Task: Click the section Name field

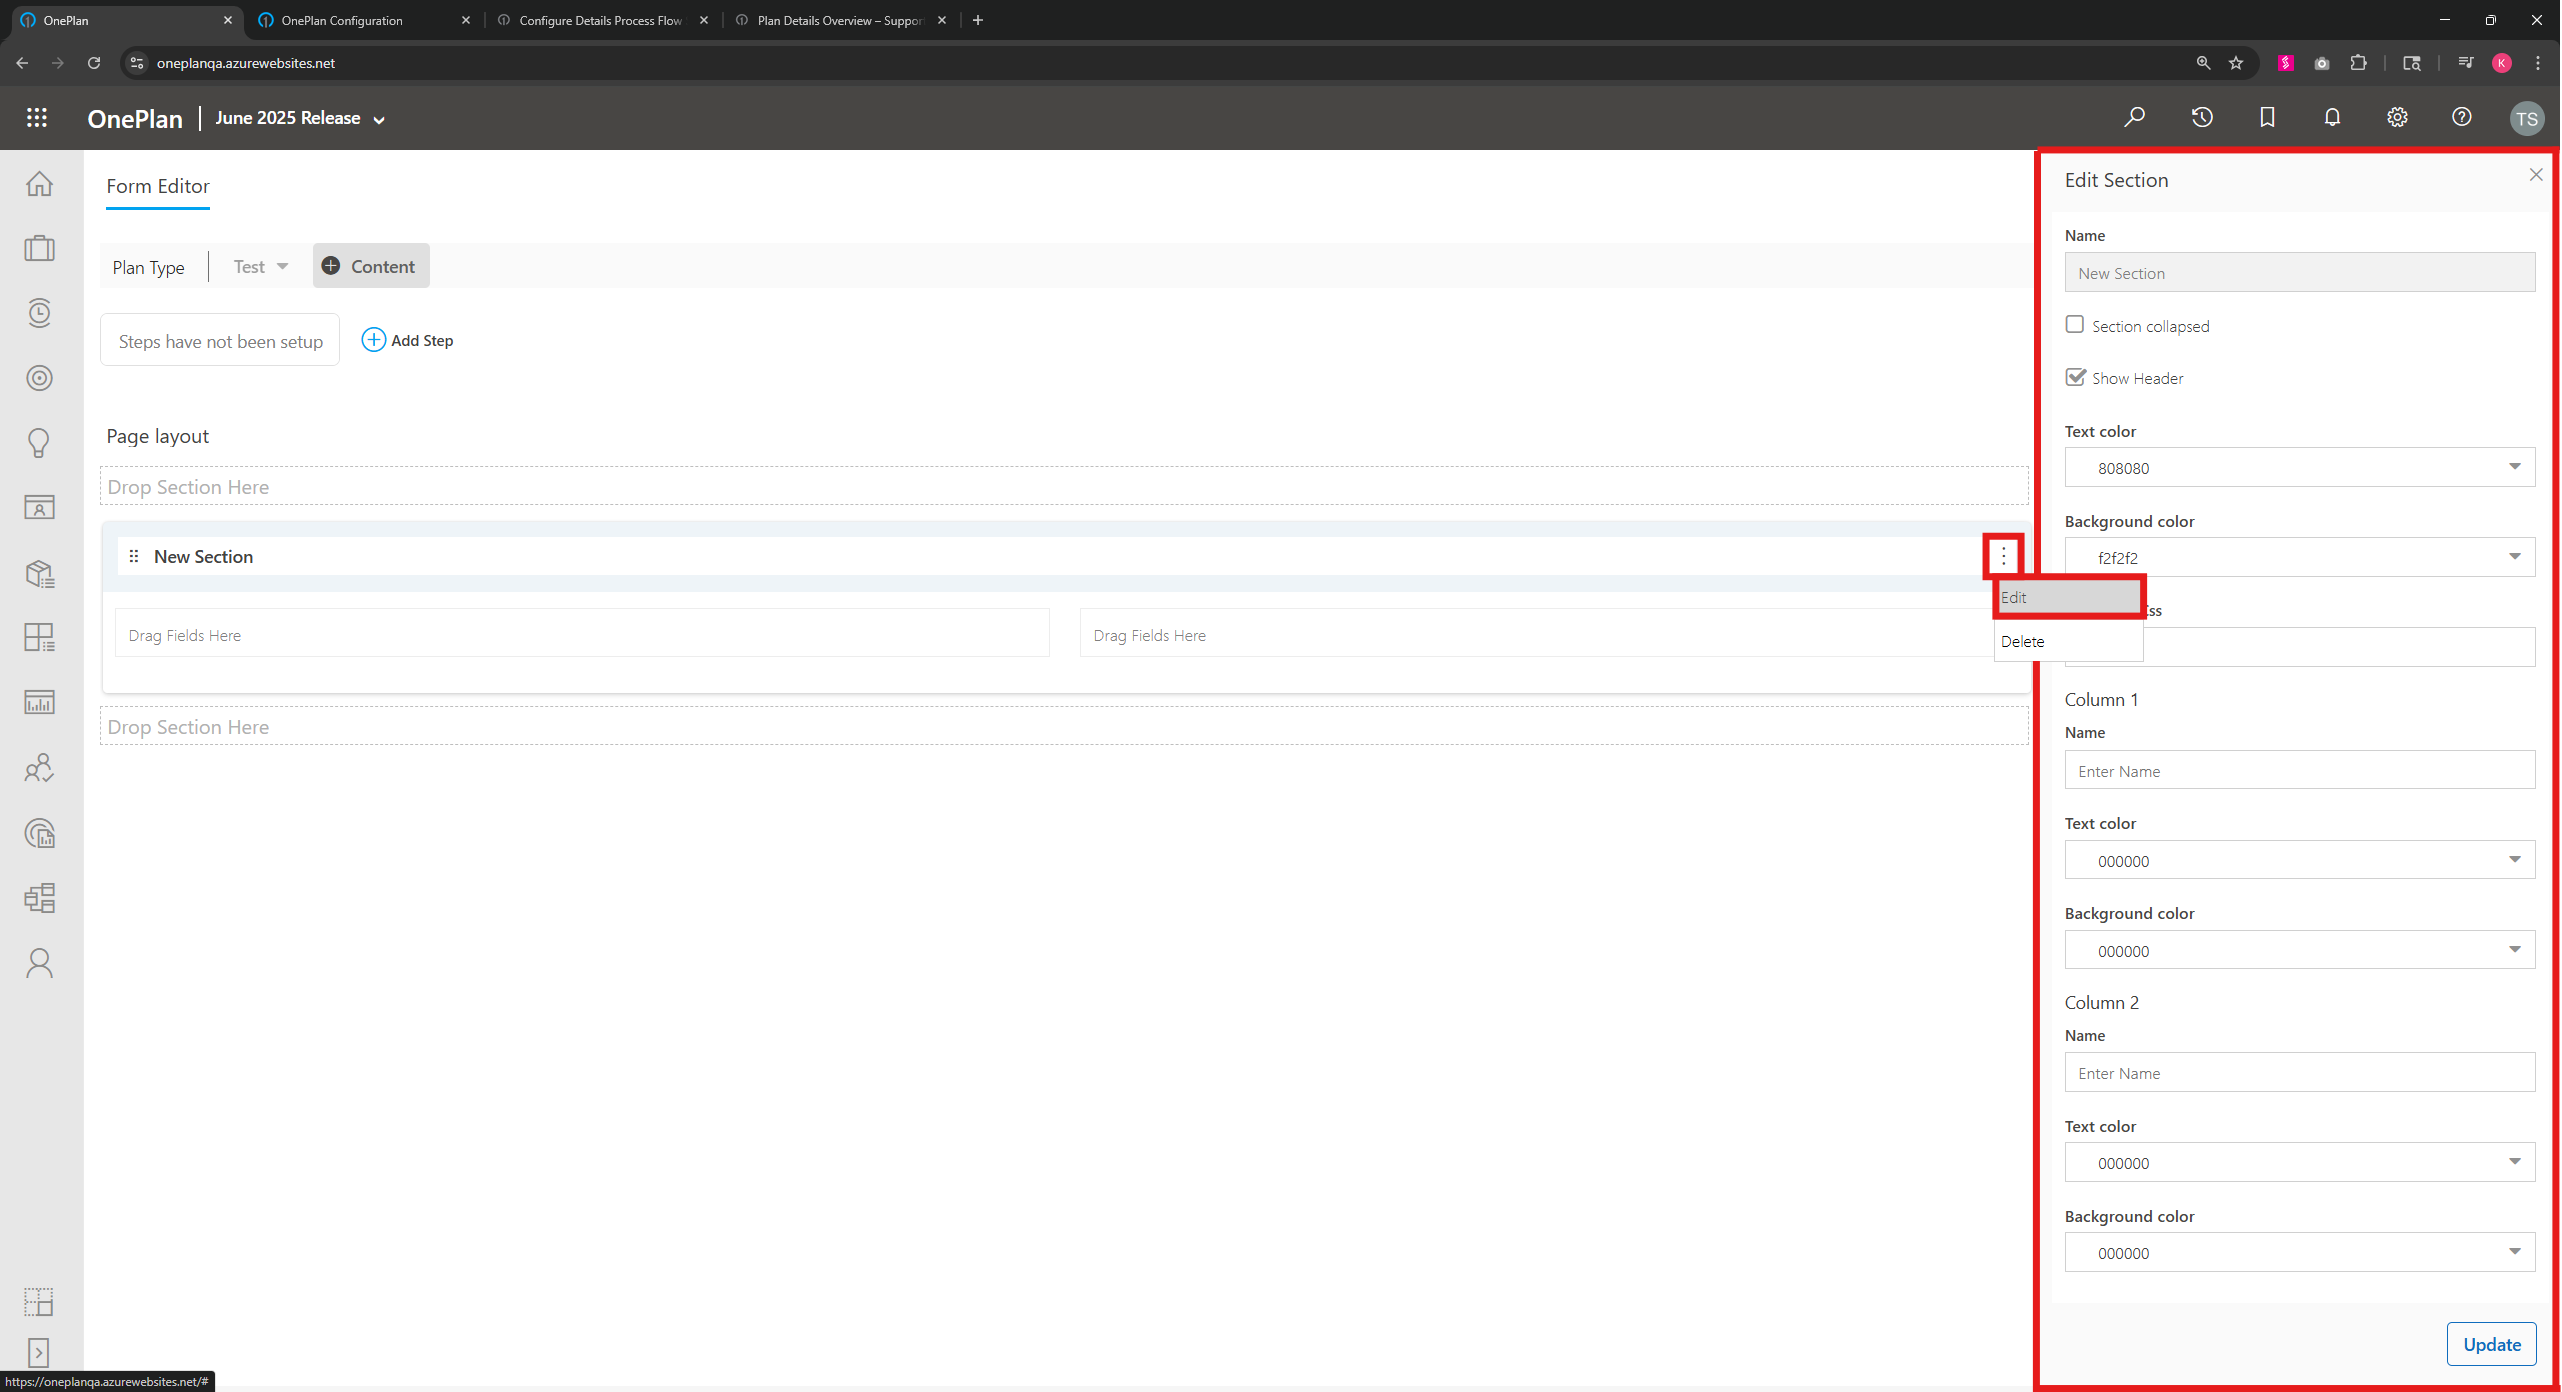Action: (x=2300, y=273)
